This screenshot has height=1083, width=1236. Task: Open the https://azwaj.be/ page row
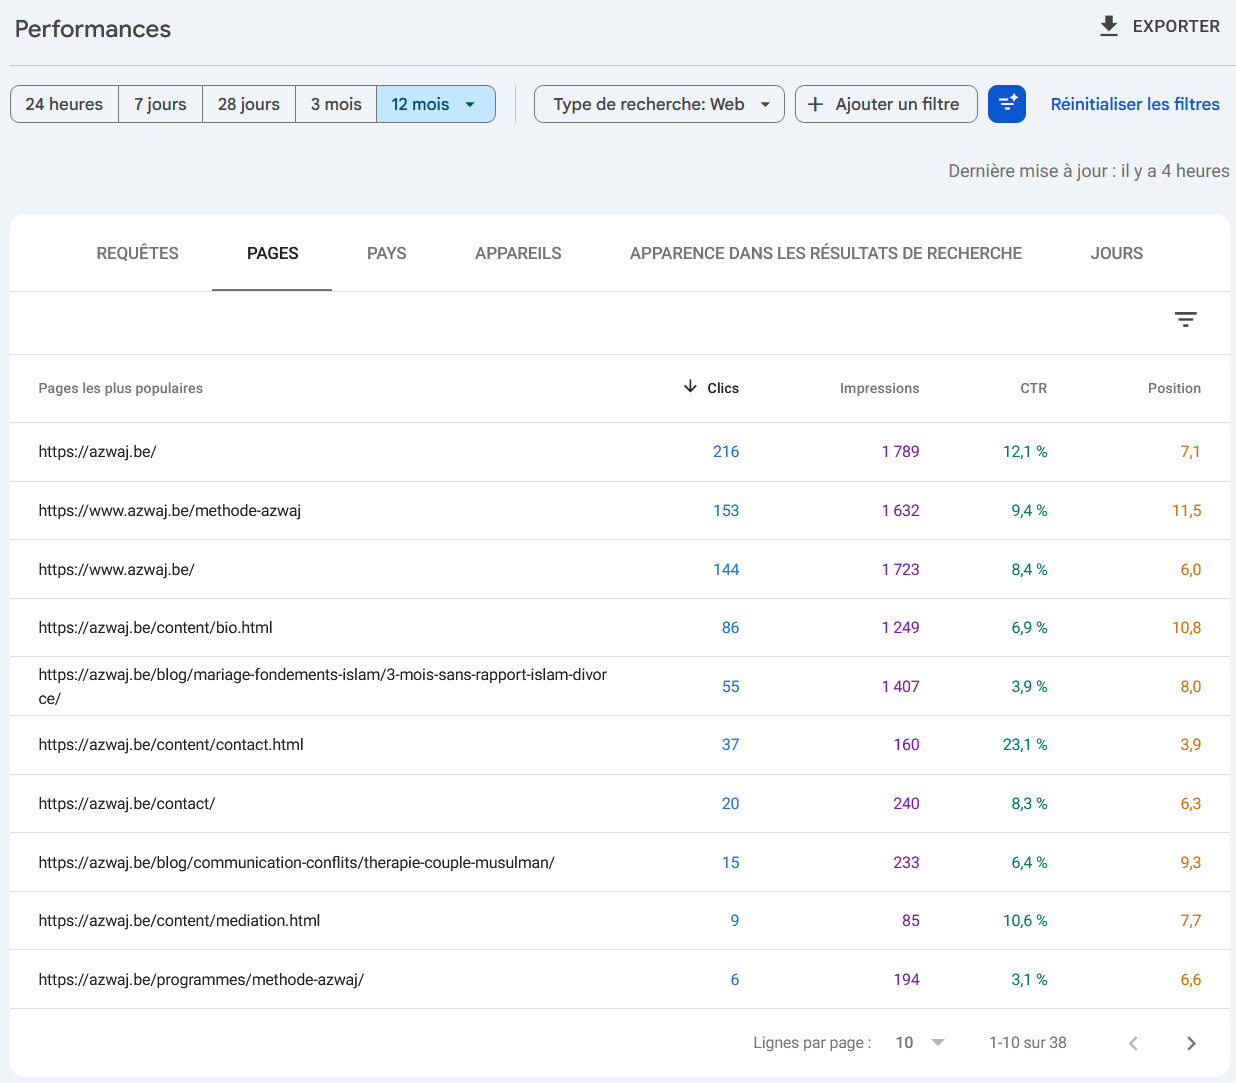point(620,452)
